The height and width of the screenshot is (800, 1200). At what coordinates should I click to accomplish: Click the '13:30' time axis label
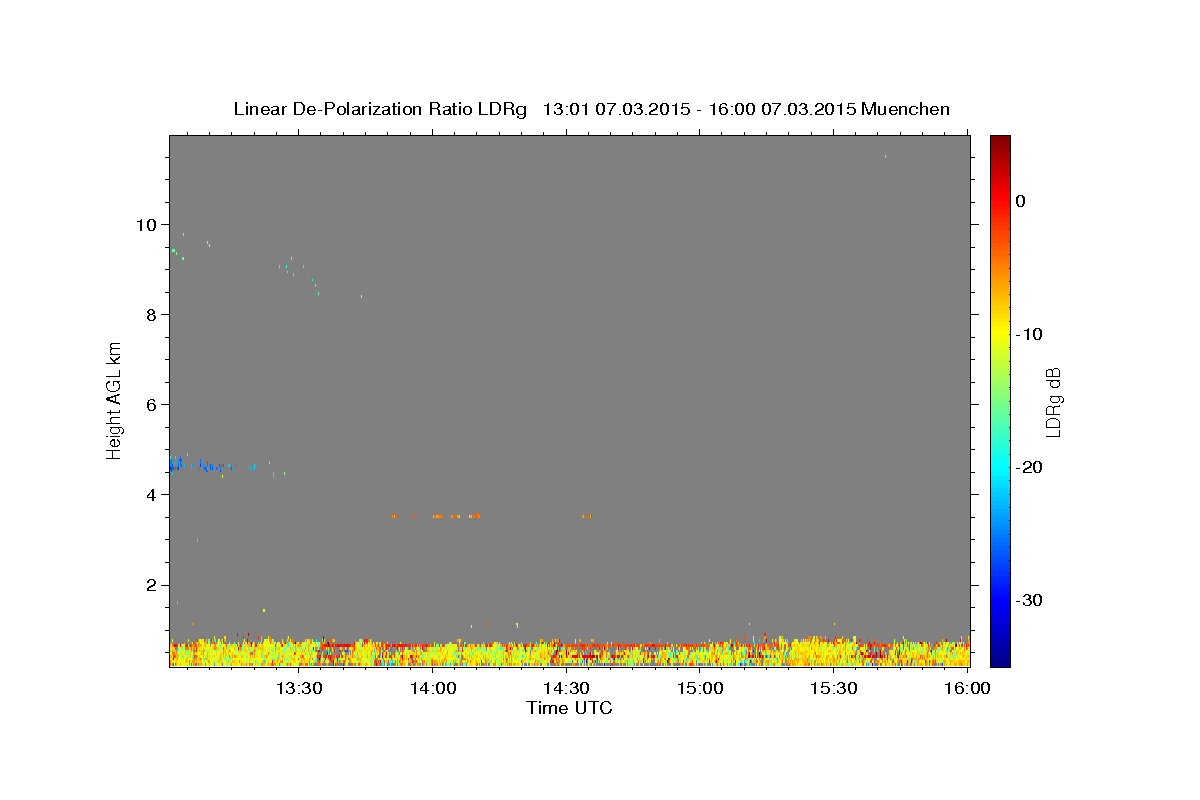pos(299,688)
